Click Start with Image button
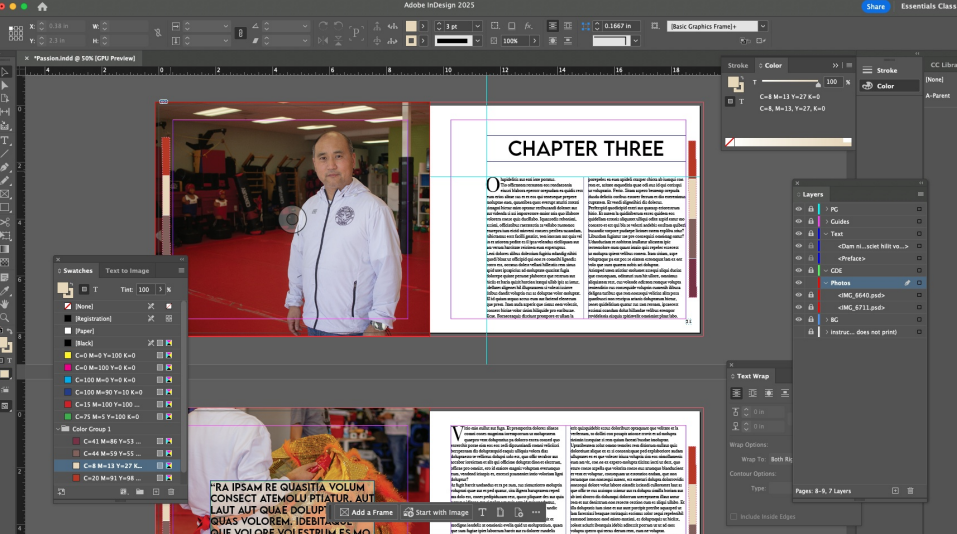Viewport: 957px width, 534px height. coord(435,512)
